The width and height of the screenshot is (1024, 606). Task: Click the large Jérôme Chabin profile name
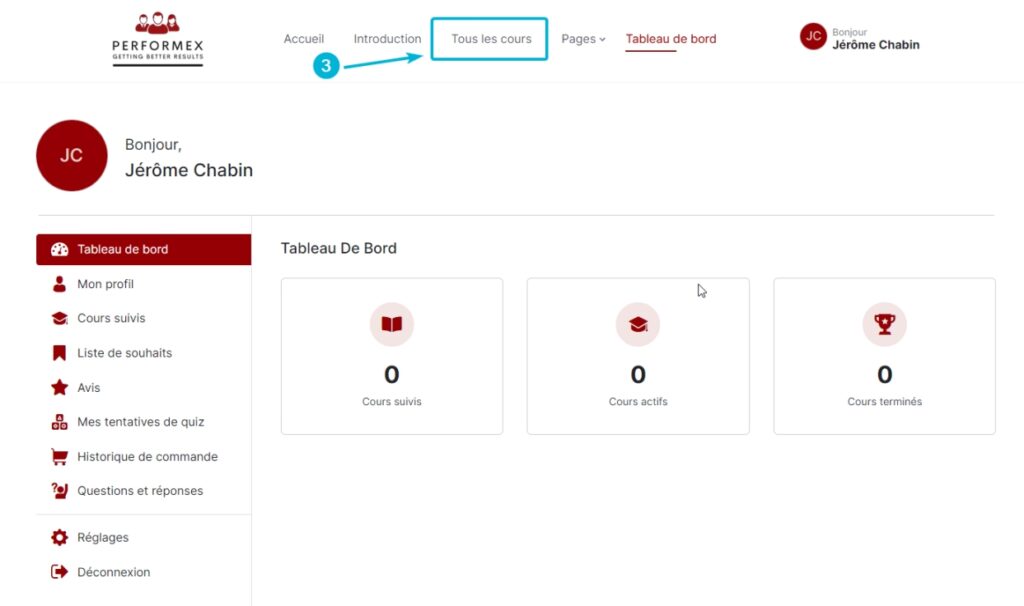pos(189,170)
